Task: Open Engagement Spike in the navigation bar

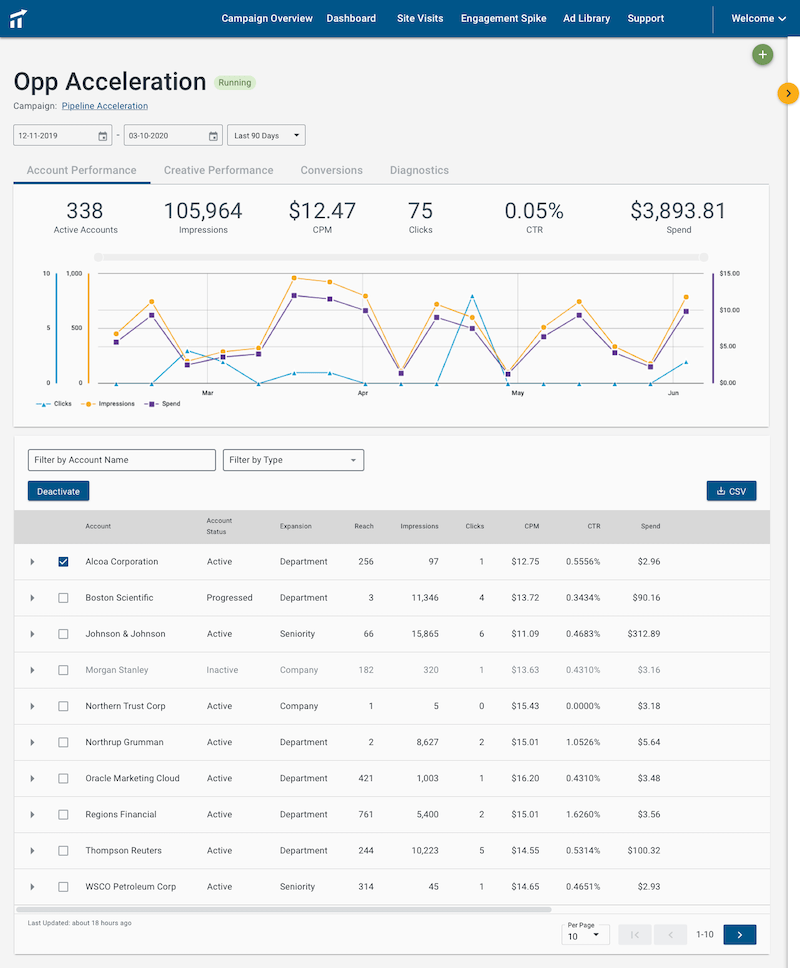Action: coord(503,19)
